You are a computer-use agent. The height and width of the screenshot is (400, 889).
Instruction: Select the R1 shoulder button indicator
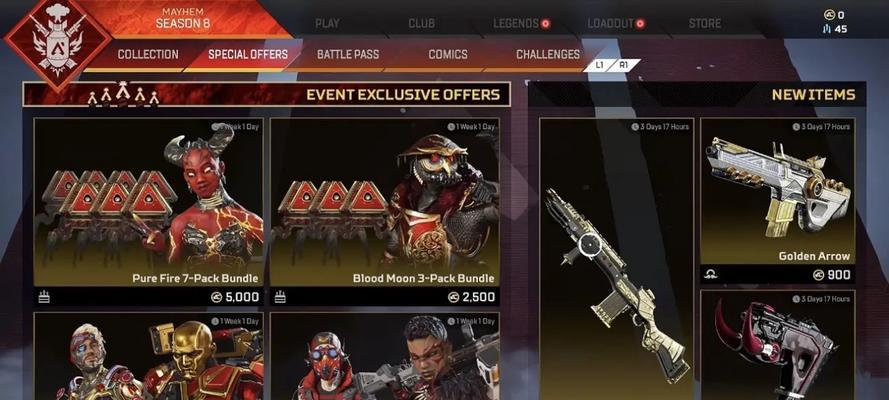[x=624, y=65]
